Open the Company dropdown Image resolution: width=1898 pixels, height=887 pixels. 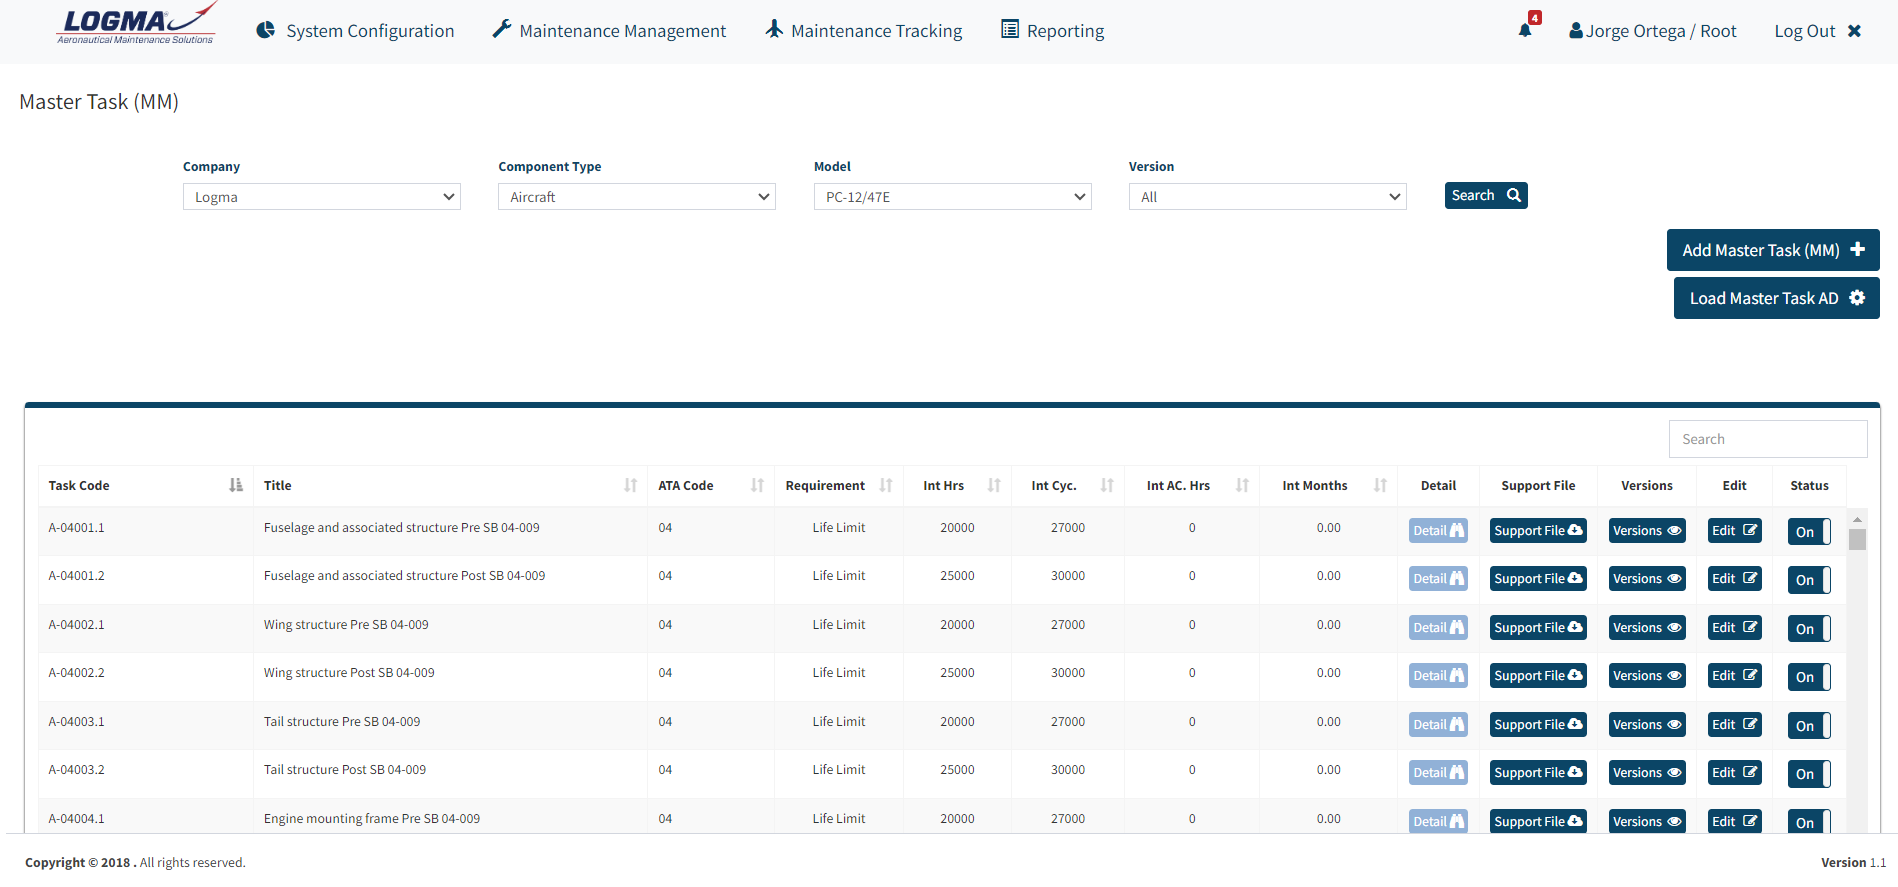pyautogui.click(x=322, y=197)
